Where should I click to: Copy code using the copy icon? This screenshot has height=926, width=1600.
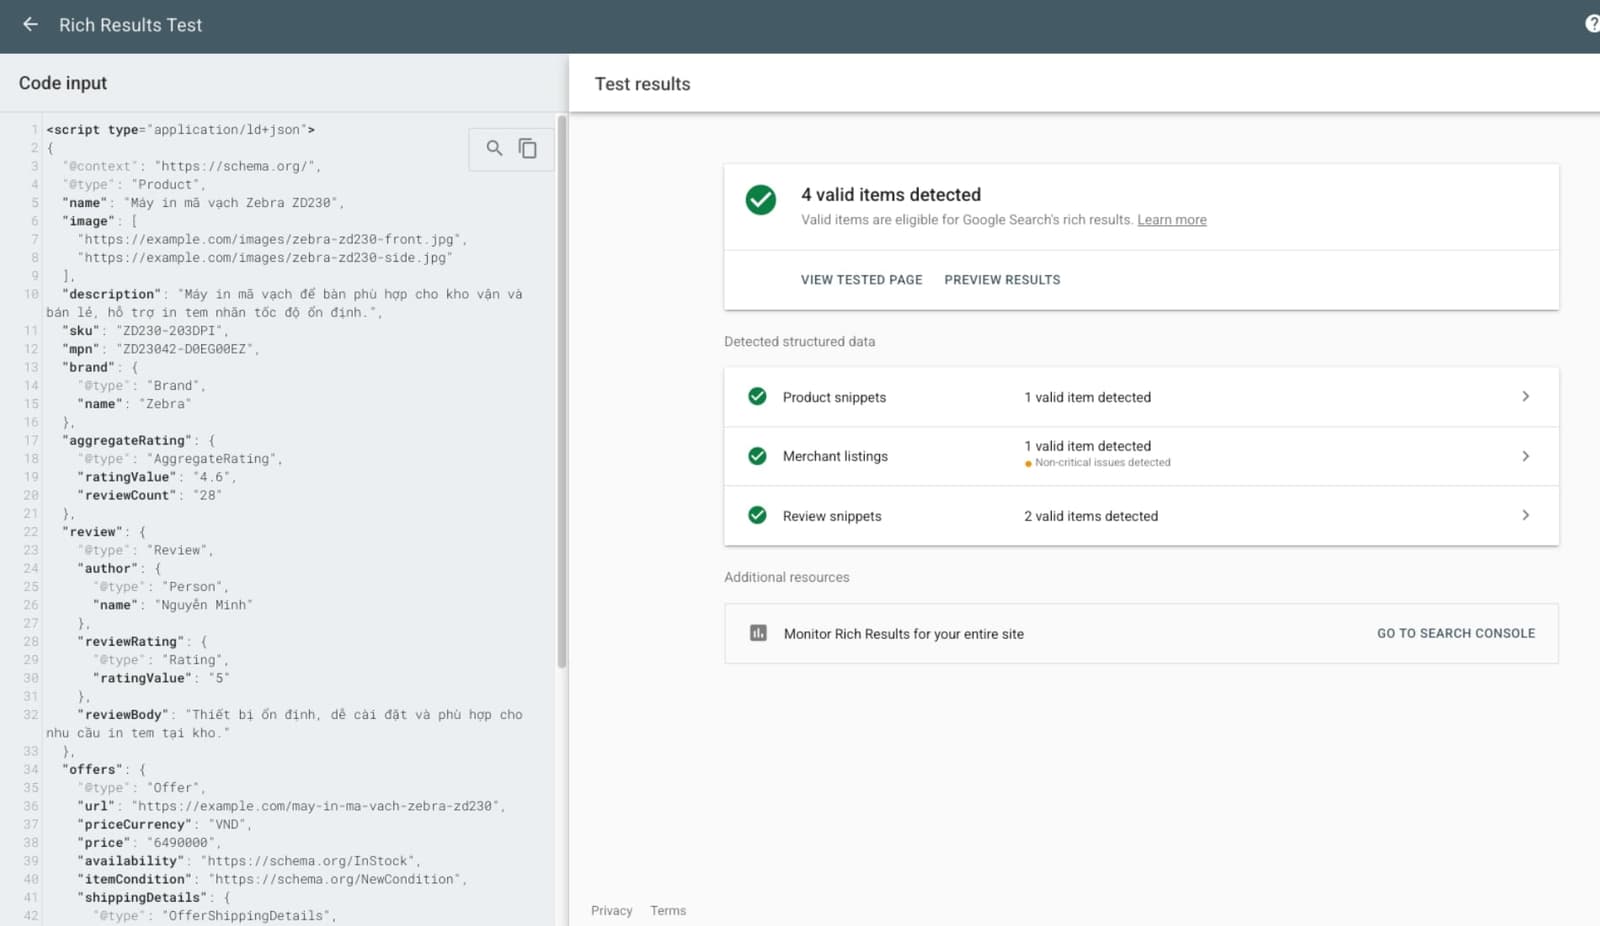click(527, 148)
